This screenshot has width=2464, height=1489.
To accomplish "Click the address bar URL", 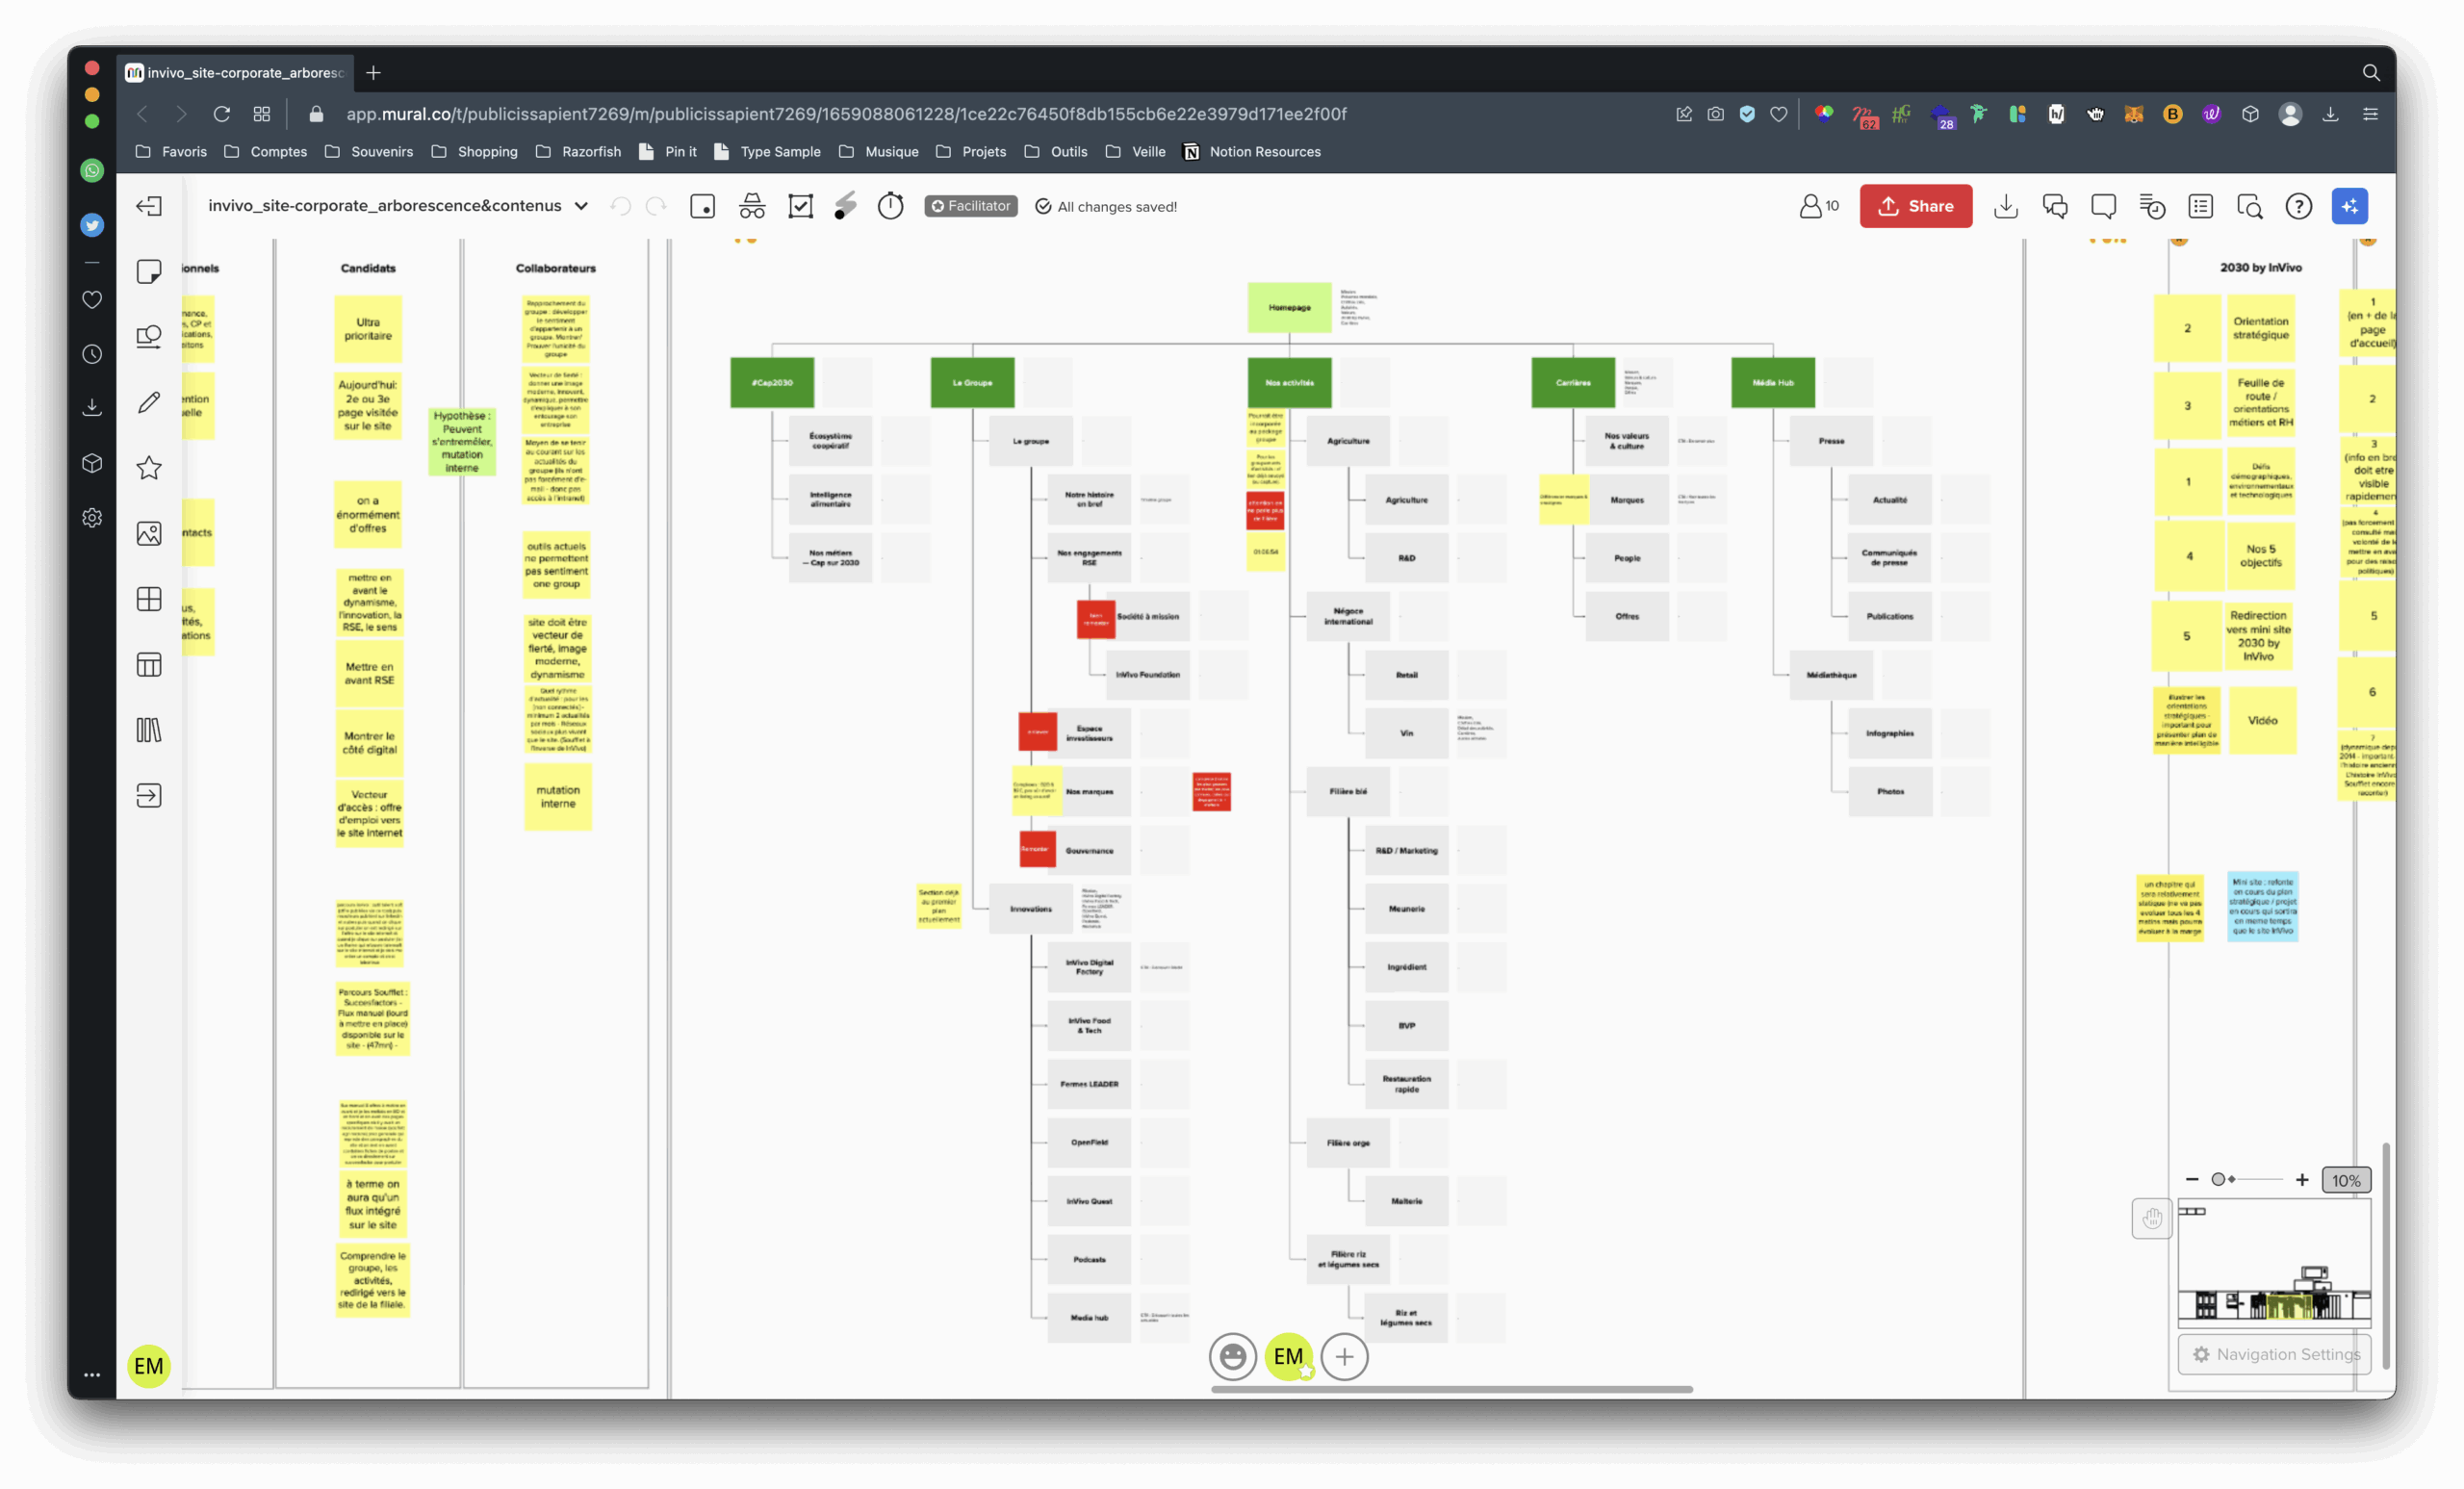I will click(846, 114).
